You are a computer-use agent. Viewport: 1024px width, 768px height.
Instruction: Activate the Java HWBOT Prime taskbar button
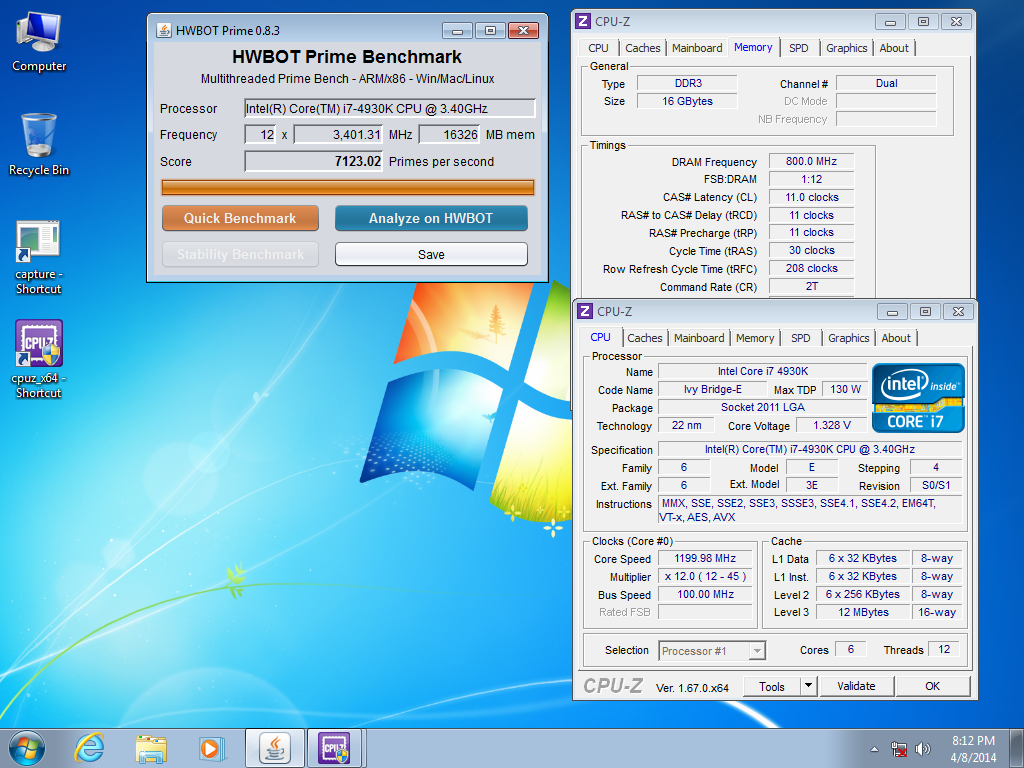click(x=275, y=748)
